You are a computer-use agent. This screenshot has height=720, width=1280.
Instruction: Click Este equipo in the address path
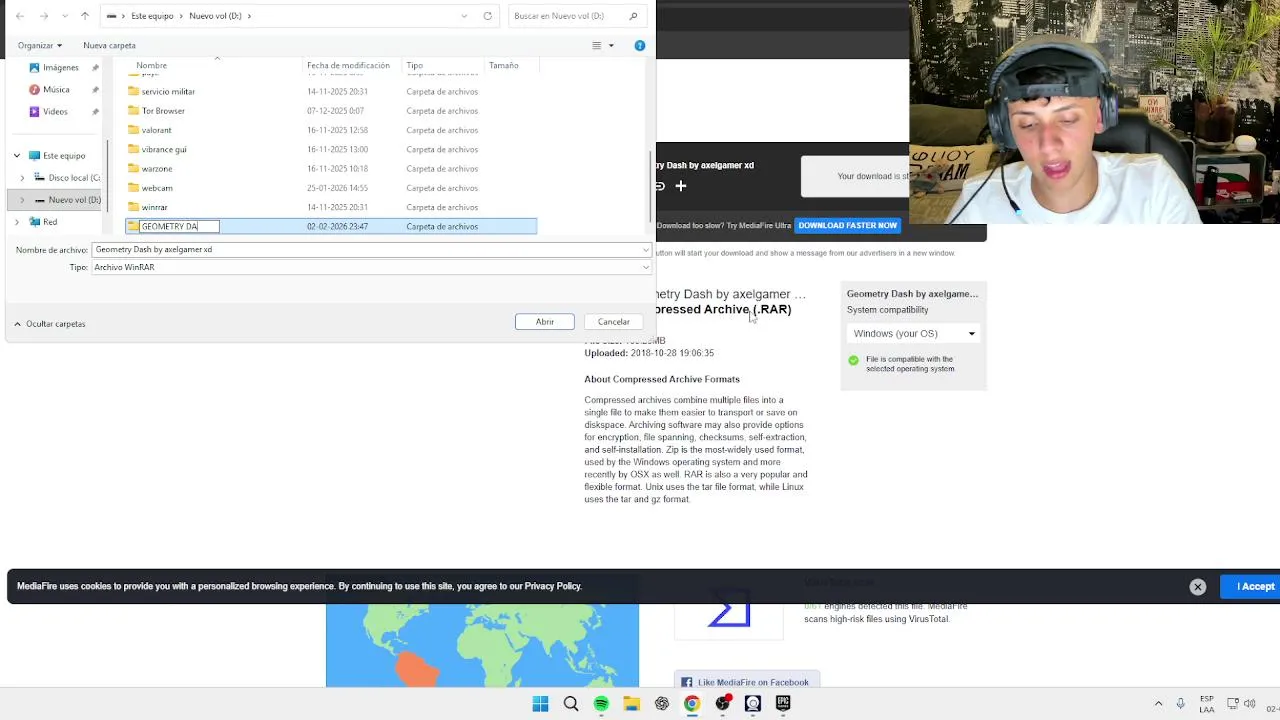click(x=153, y=16)
